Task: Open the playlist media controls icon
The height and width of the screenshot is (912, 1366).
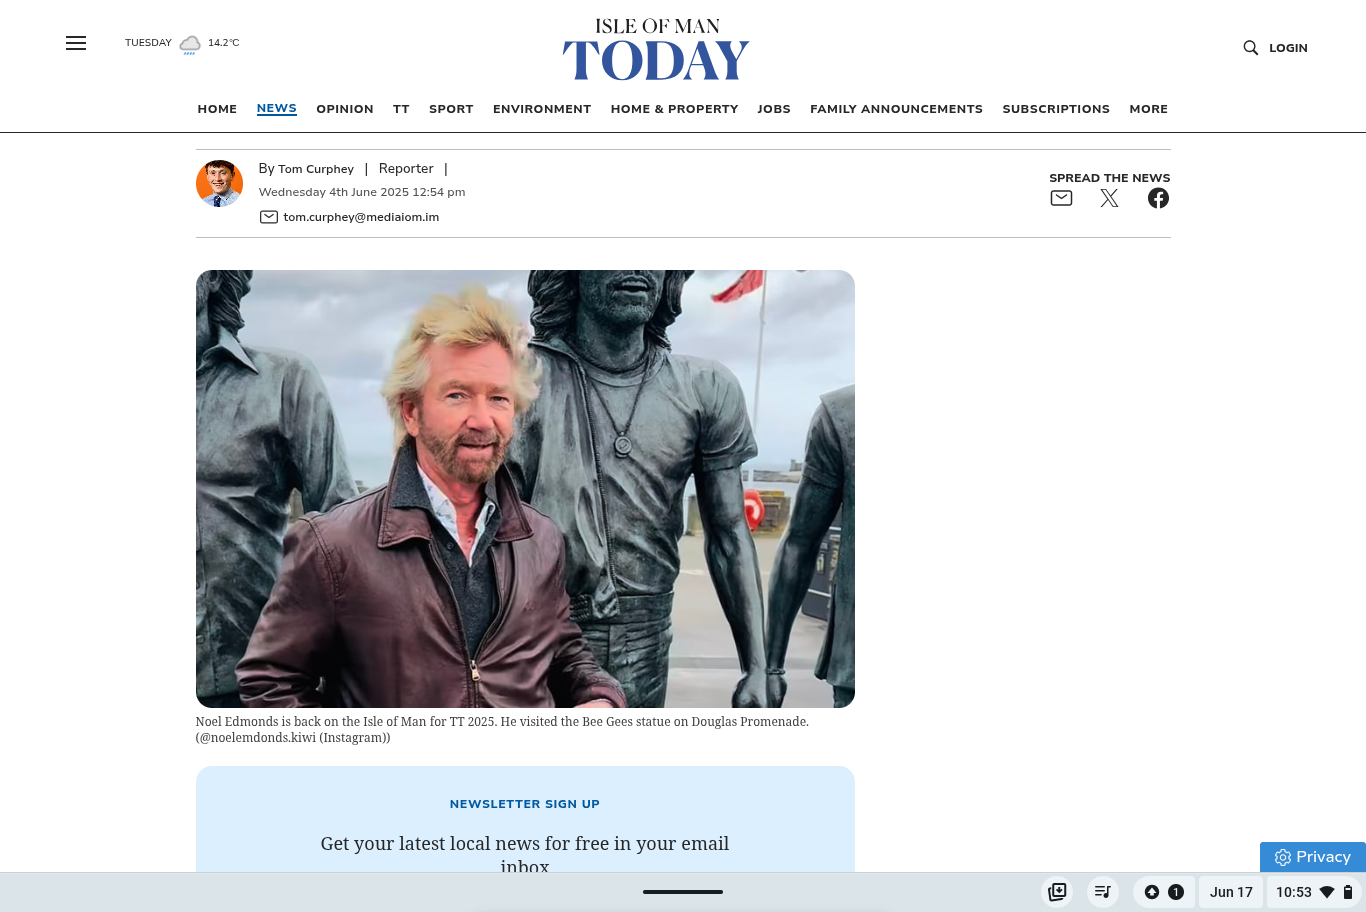Action: point(1102,892)
